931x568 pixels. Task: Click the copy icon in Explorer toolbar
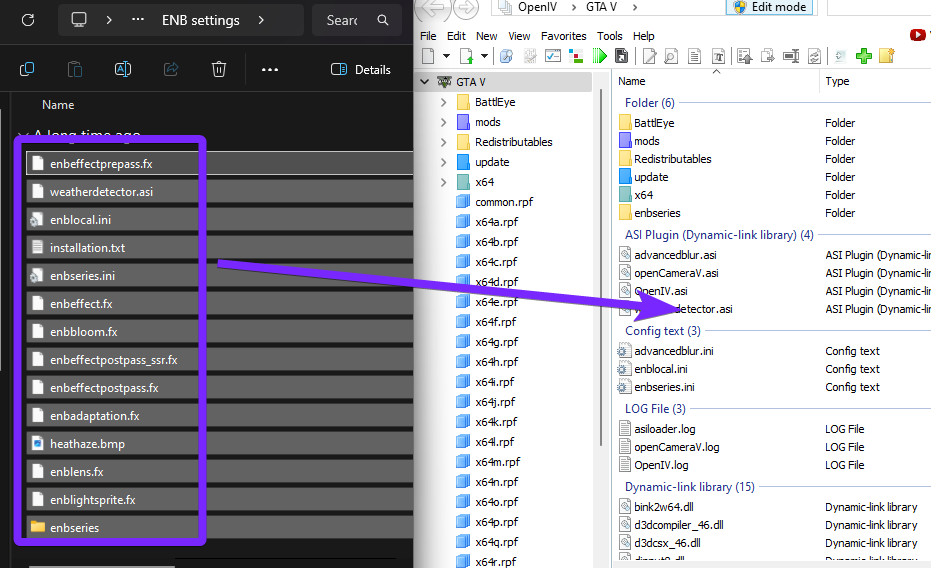(x=27, y=69)
